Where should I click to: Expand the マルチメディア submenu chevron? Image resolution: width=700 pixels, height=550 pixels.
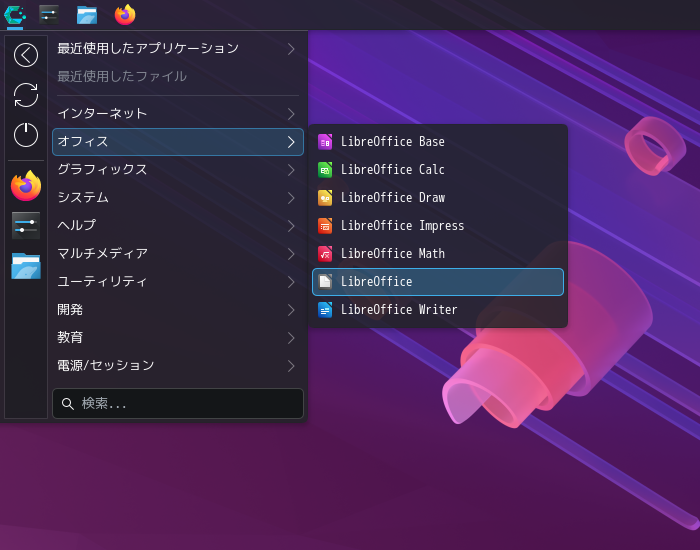(x=291, y=254)
